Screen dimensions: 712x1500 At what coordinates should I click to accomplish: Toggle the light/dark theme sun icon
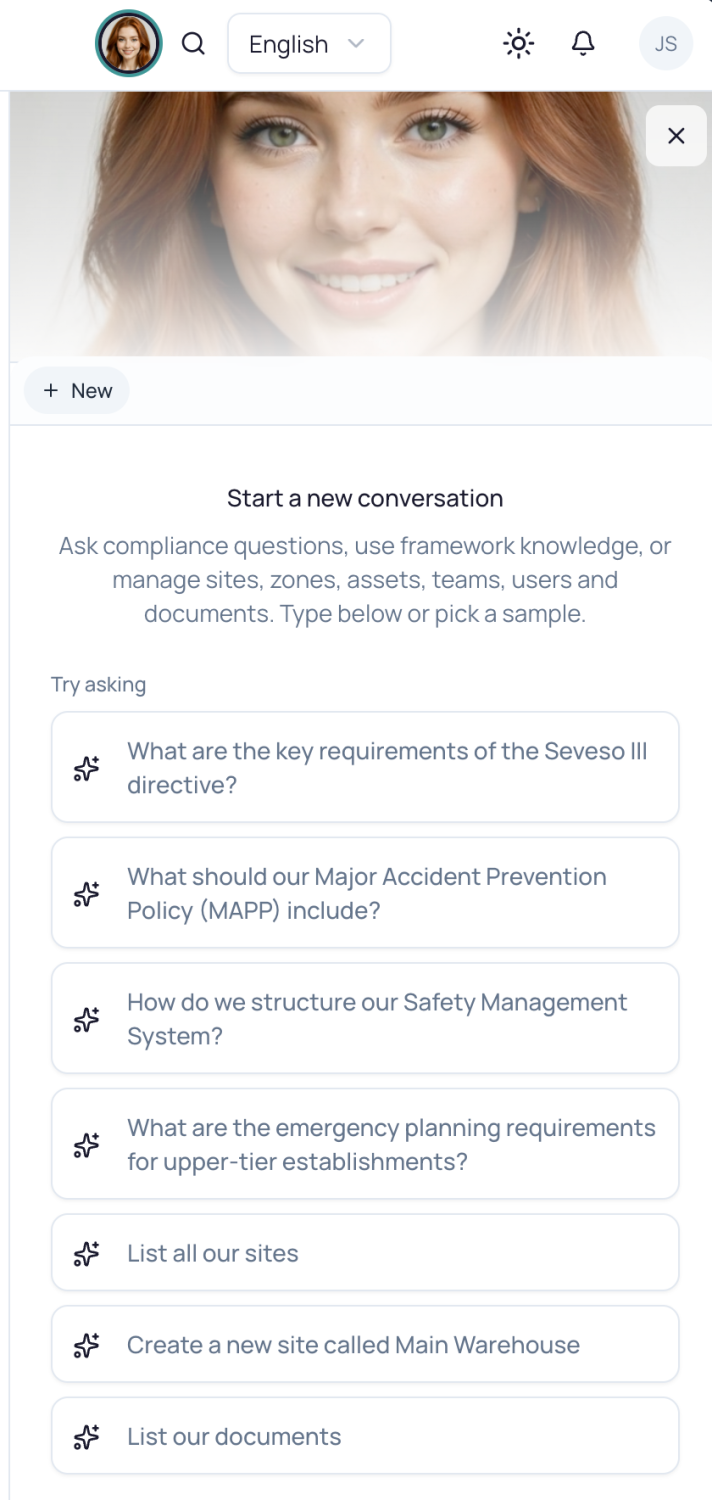[x=518, y=44]
